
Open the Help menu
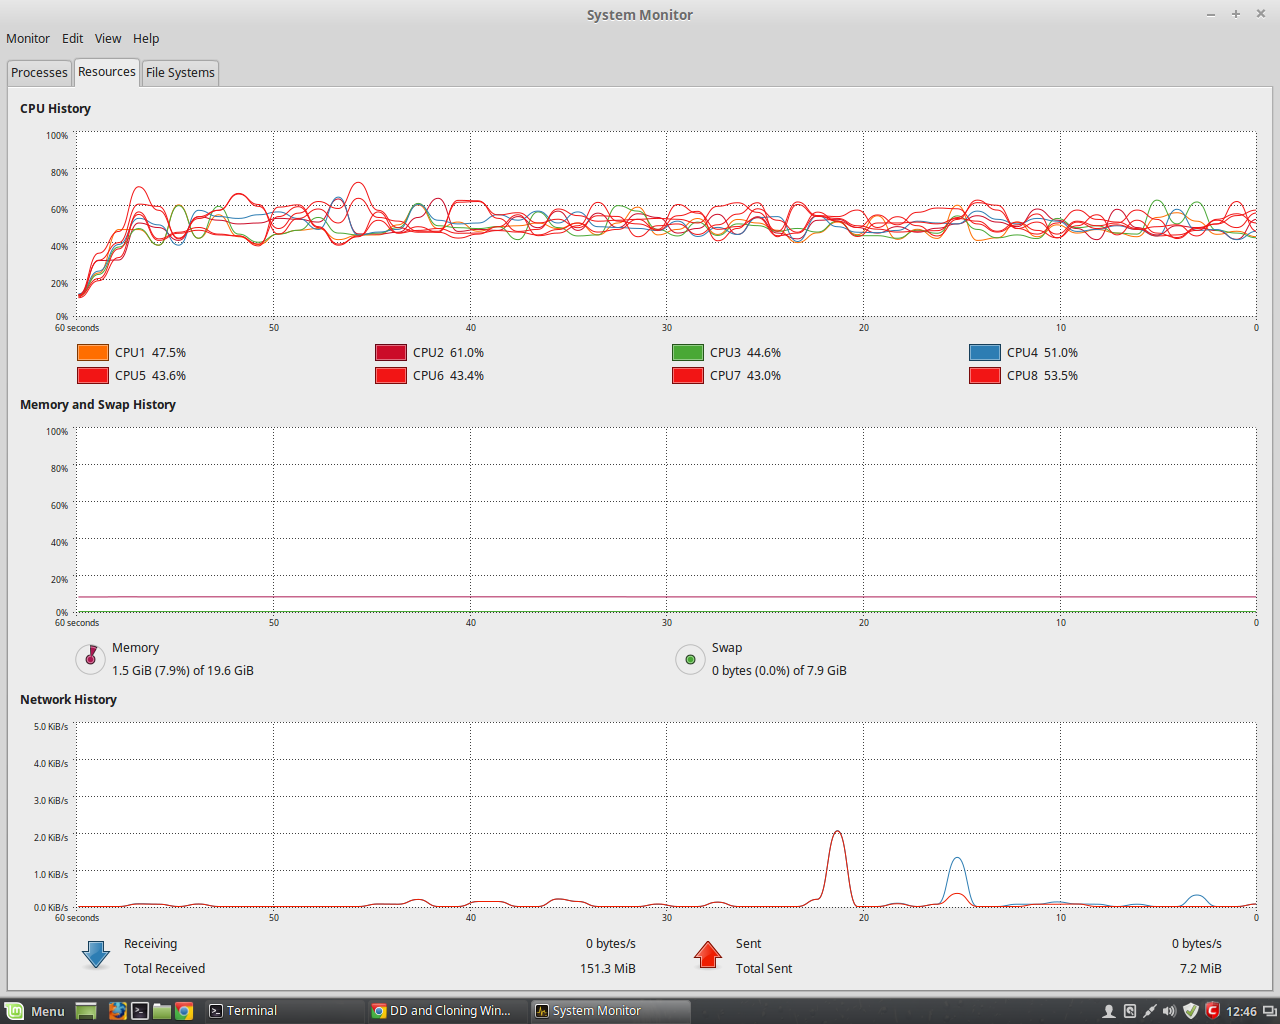146,39
